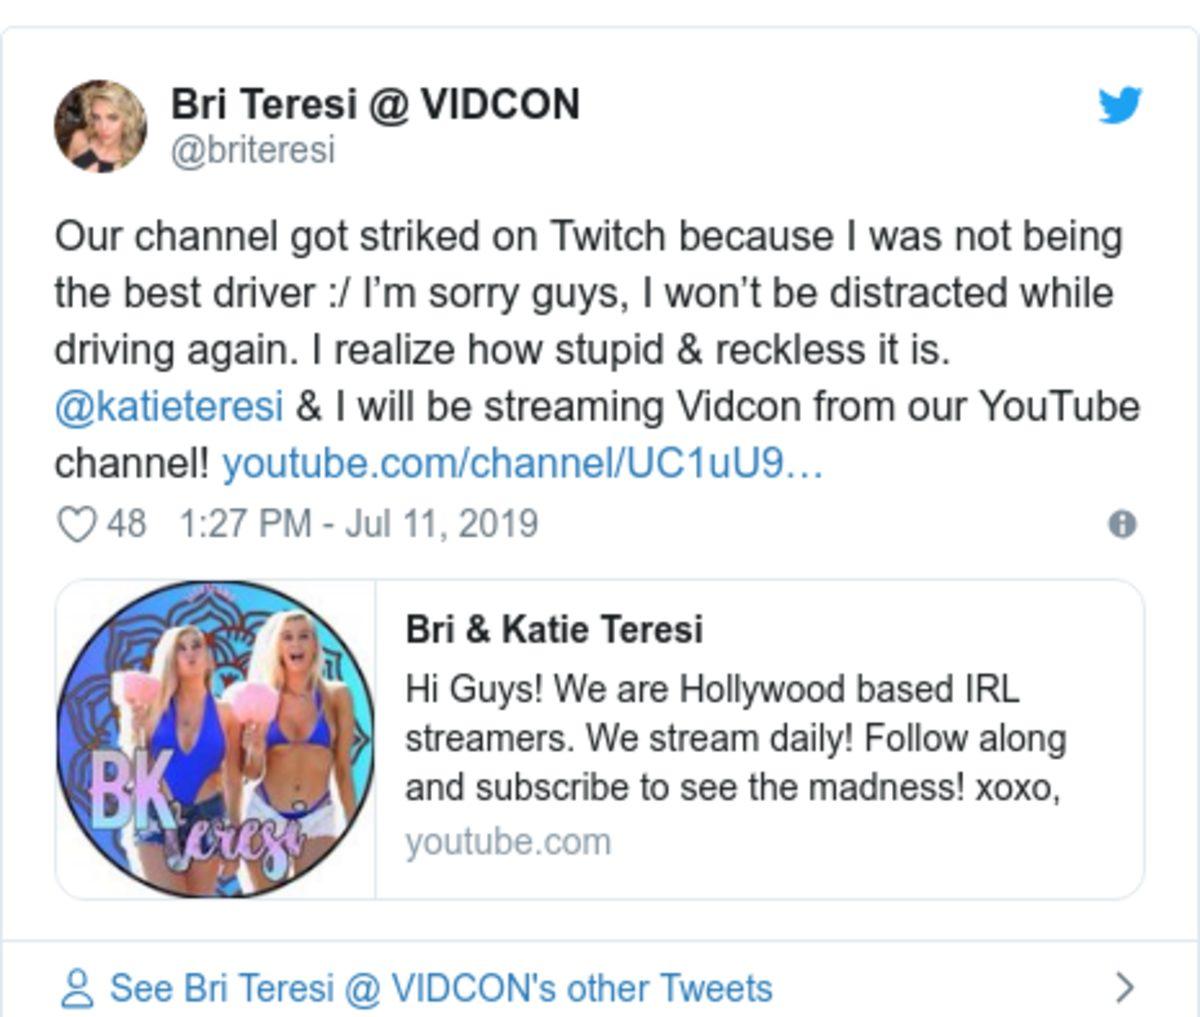The height and width of the screenshot is (1017, 1200).
Task: Click the youtube.com label in the card
Action: (507, 842)
